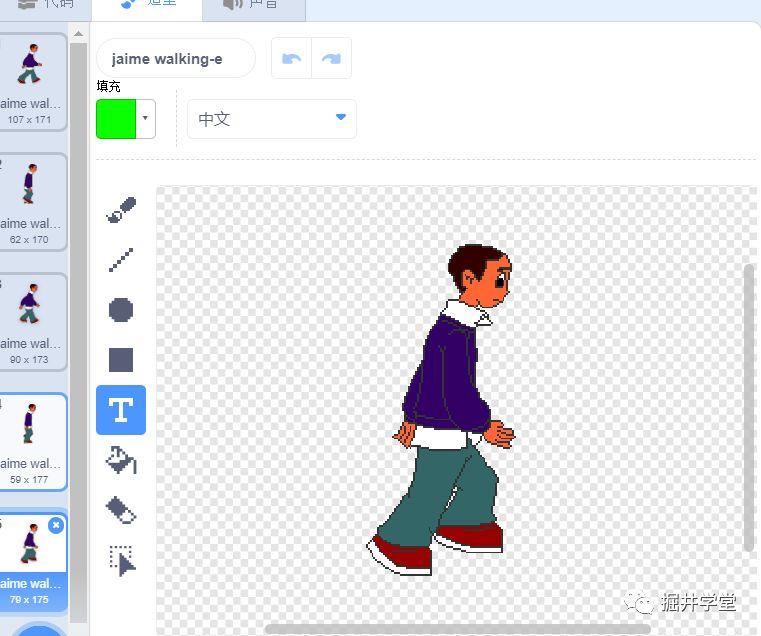Delete the selected 79 x 175 costume

pos(56,525)
